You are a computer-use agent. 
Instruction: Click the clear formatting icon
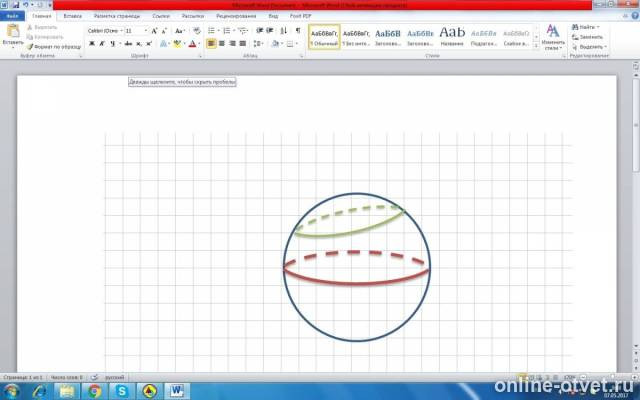[x=197, y=31]
